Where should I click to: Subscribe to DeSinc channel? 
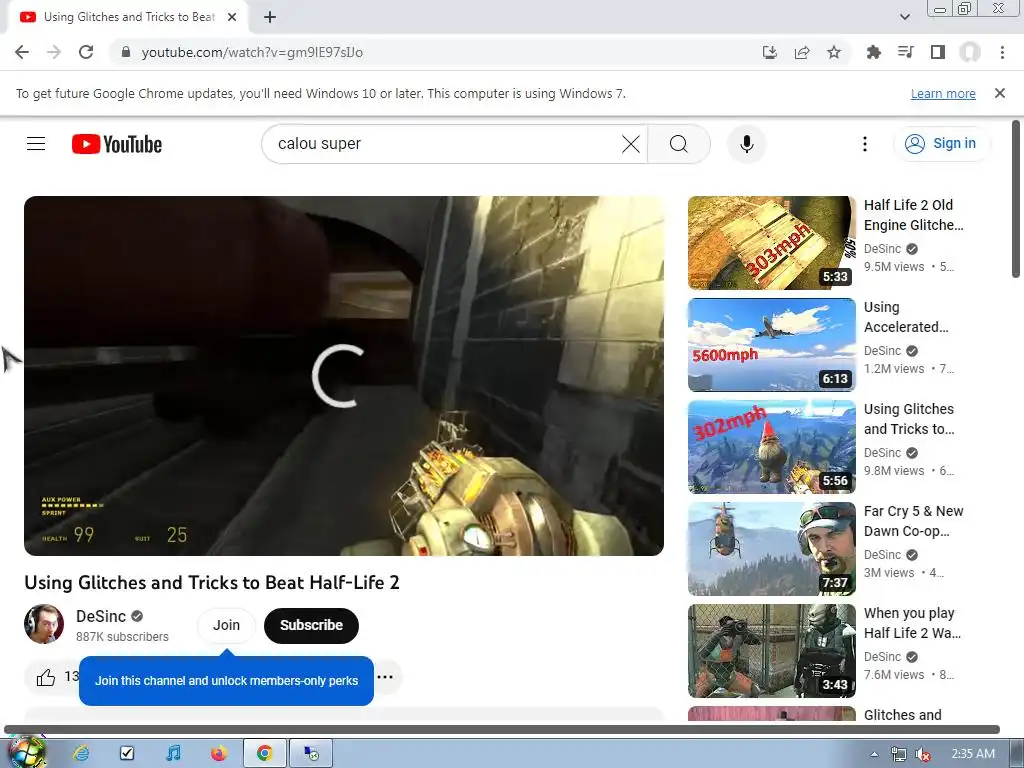(x=312, y=625)
